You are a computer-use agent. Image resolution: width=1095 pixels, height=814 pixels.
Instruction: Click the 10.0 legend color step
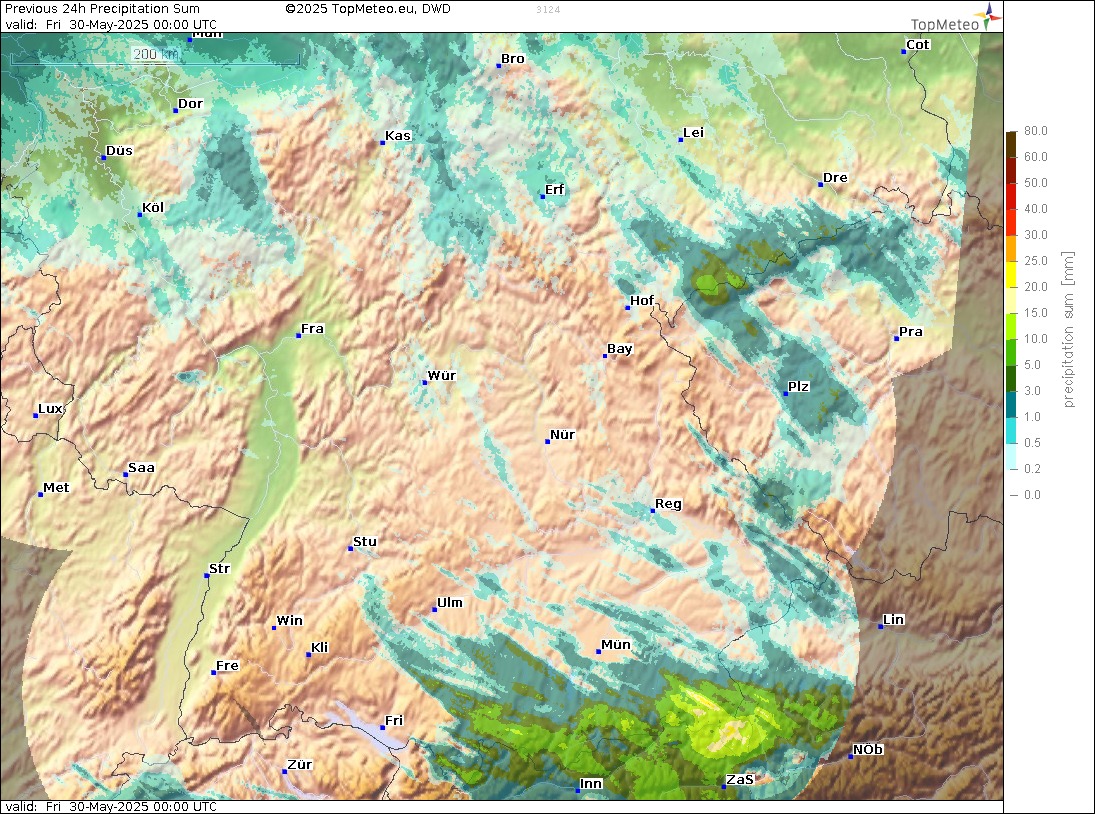pos(1011,325)
